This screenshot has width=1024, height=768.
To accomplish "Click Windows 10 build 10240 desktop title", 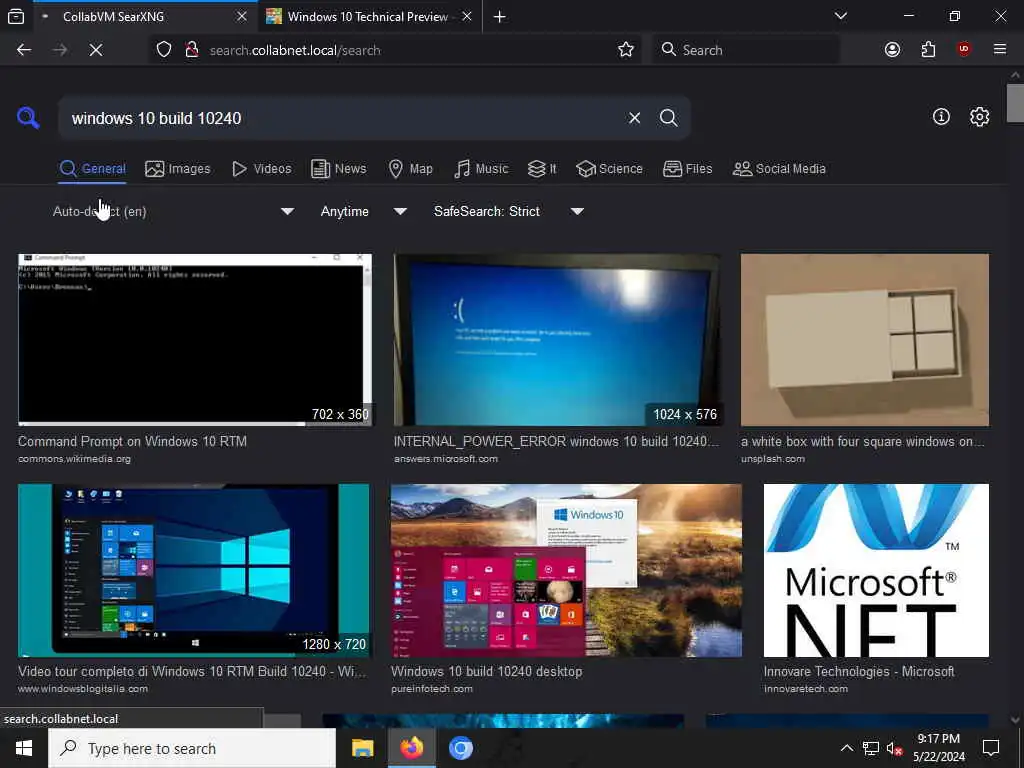I will 487,671.
